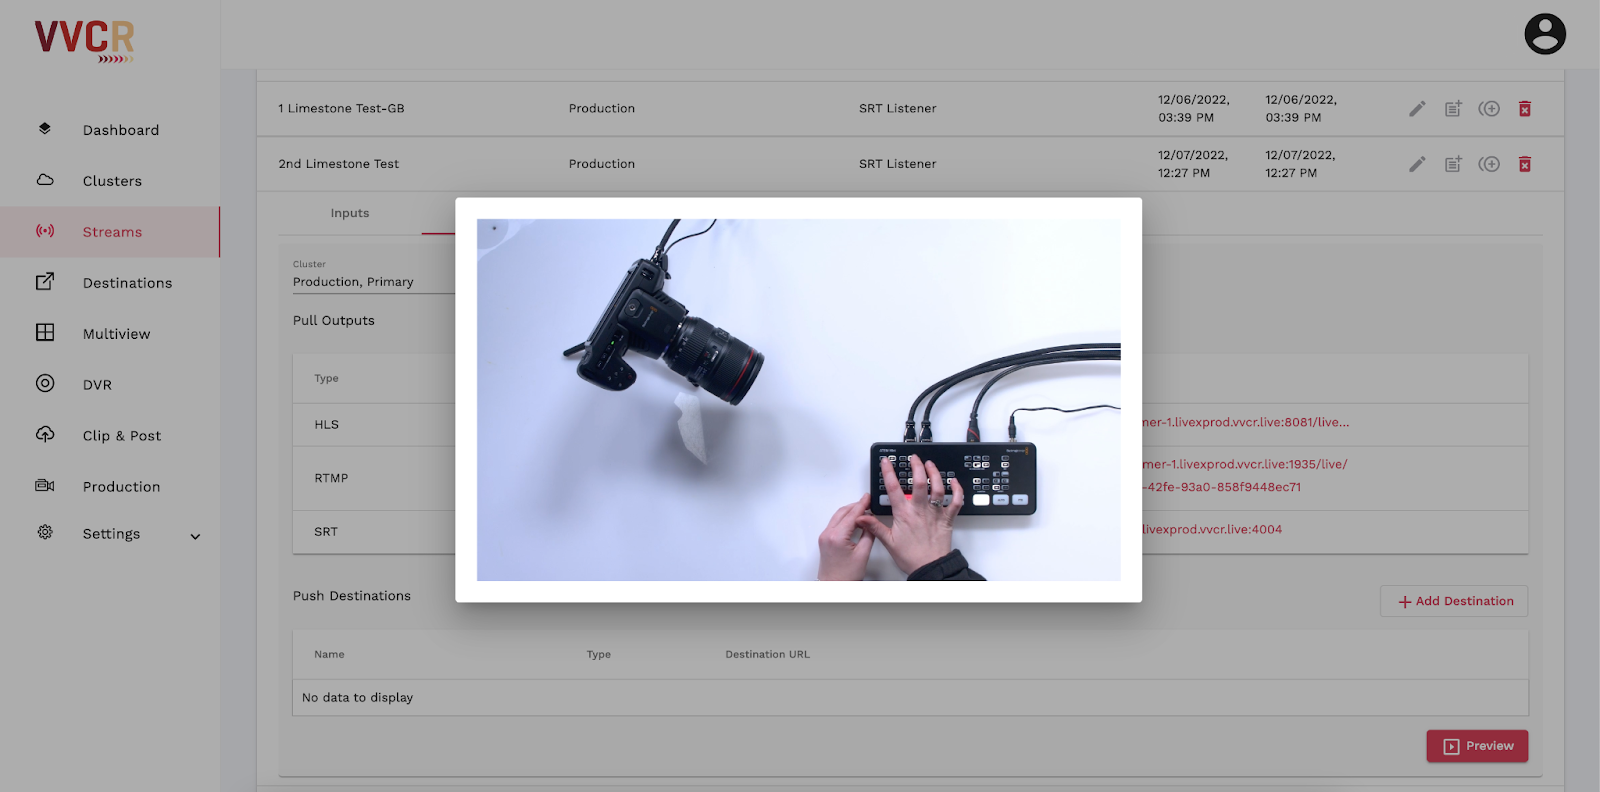Click the Push Destinations heading

tap(352, 596)
